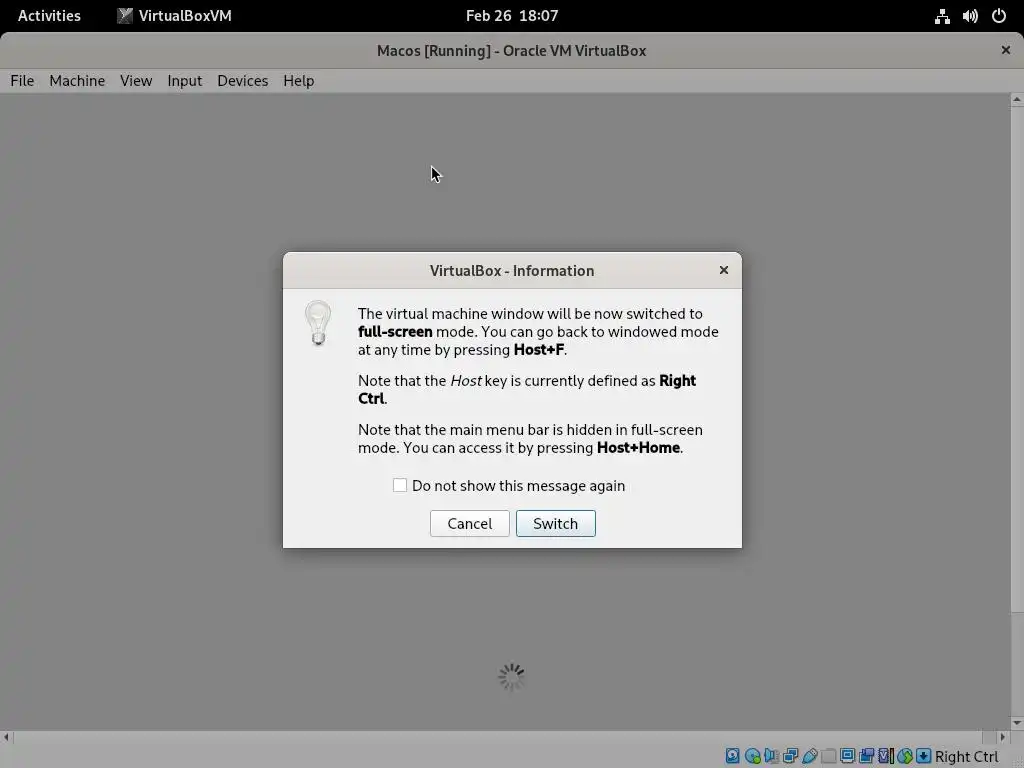
Task: Click the display status icon
Action: click(x=848, y=756)
